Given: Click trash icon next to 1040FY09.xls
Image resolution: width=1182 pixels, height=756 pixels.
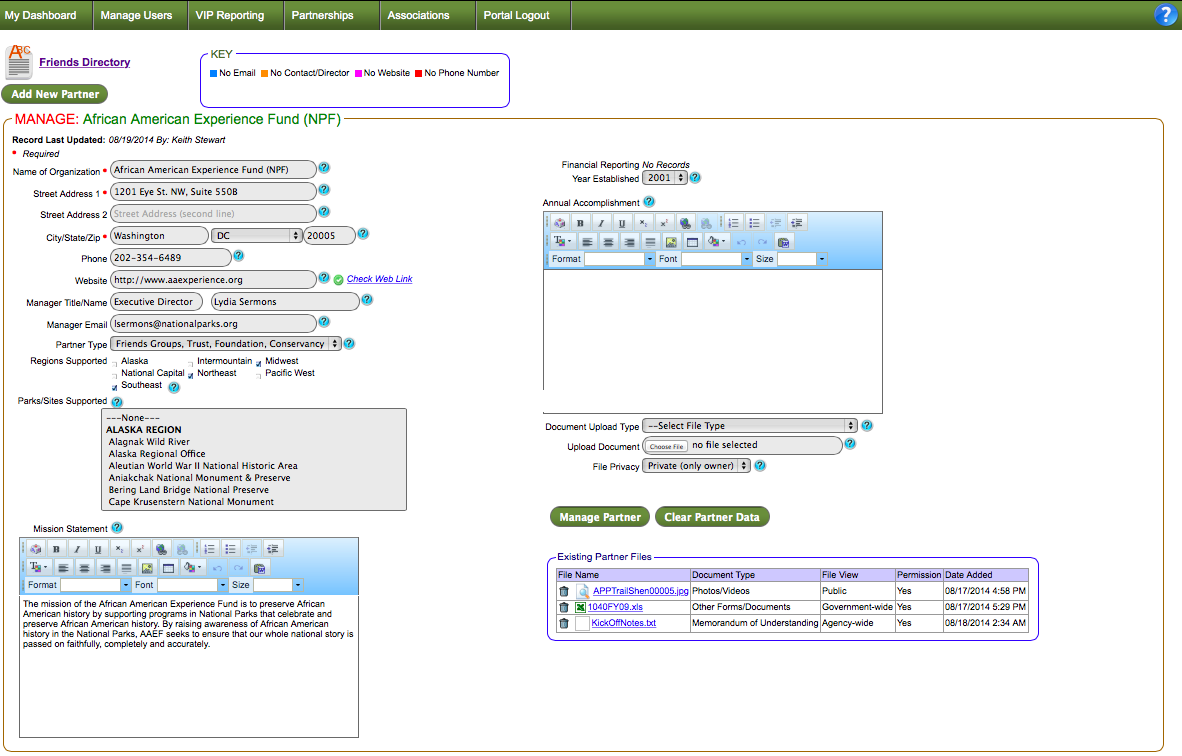Looking at the screenshot, I should coord(564,607).
